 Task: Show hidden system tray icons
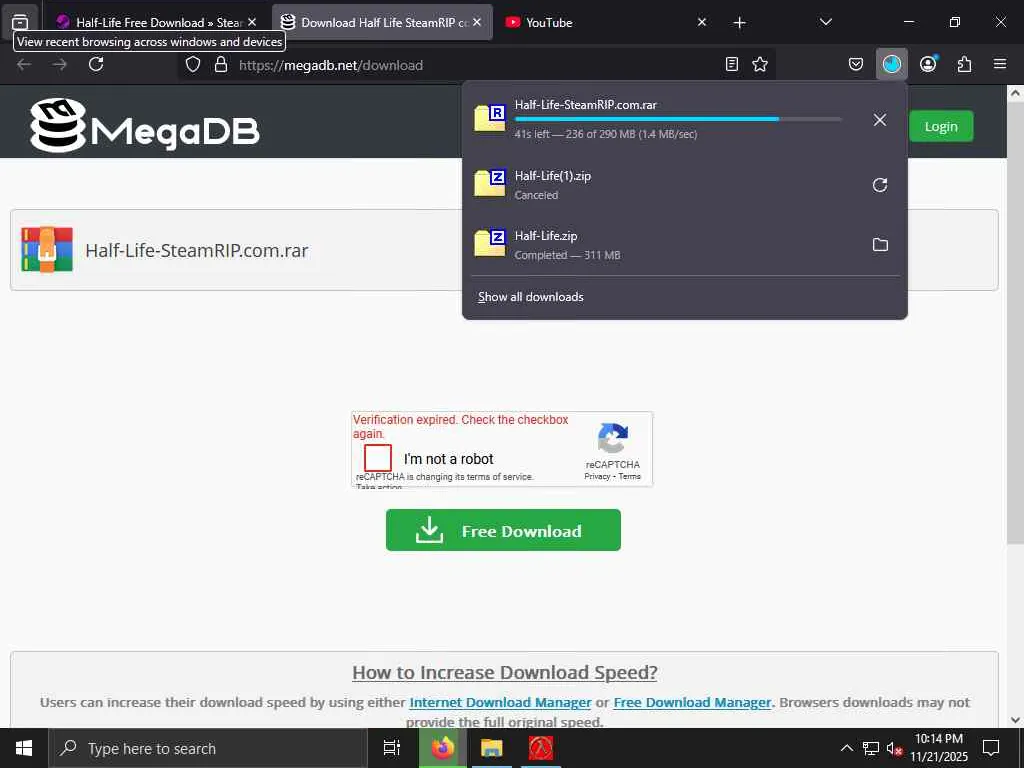tap(846, 749)
